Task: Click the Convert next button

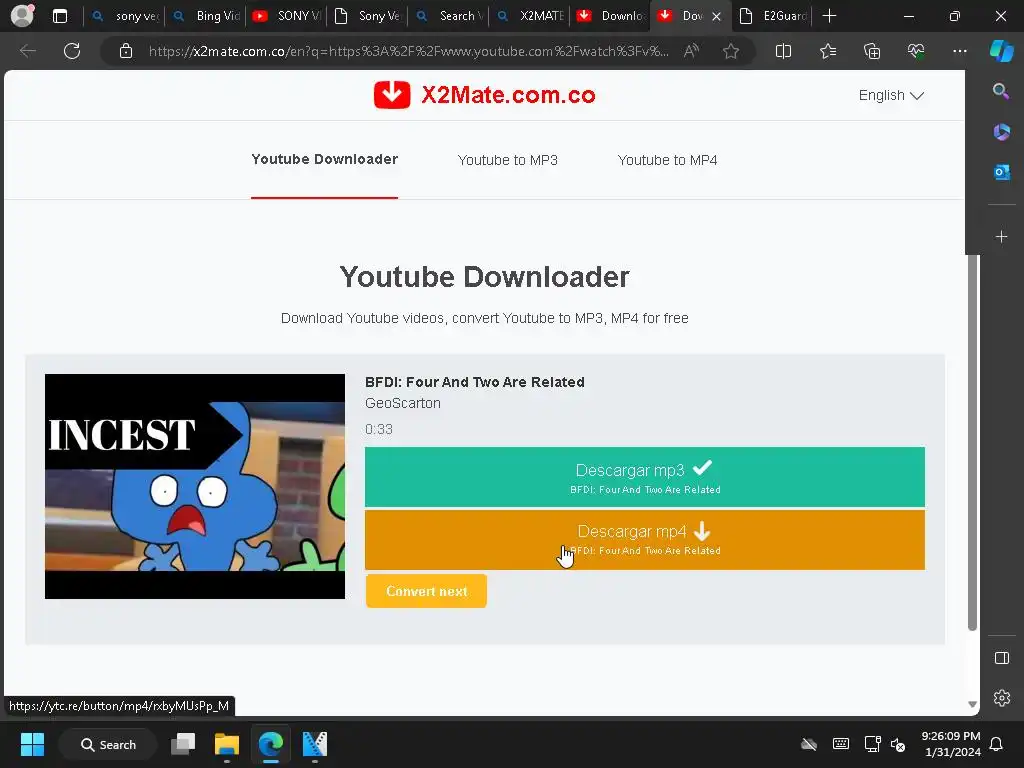Action: (426, 591)
